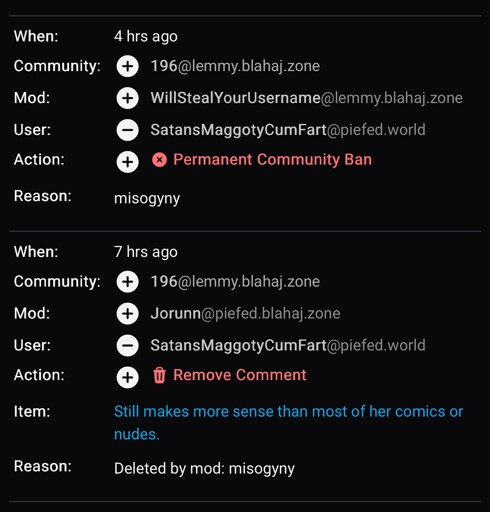Click minus icon beside user in second entry
490x512 pixels.
128,345
